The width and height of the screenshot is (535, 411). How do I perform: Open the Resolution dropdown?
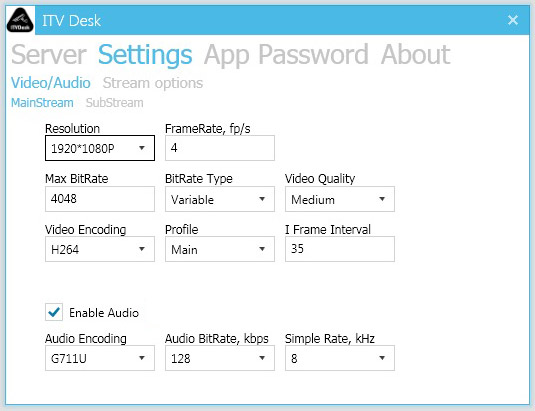tap(100, 148)
